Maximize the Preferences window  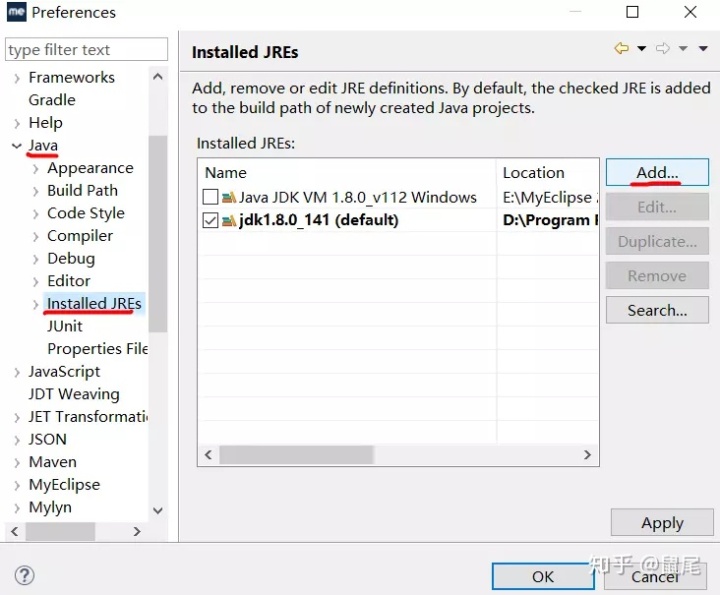click(632, 12)
